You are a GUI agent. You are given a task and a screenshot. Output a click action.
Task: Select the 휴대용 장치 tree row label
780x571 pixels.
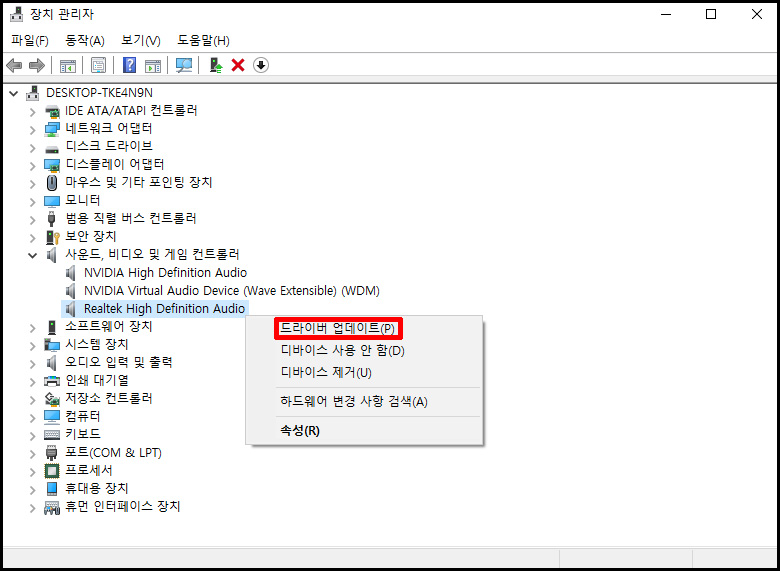[97, 488]
